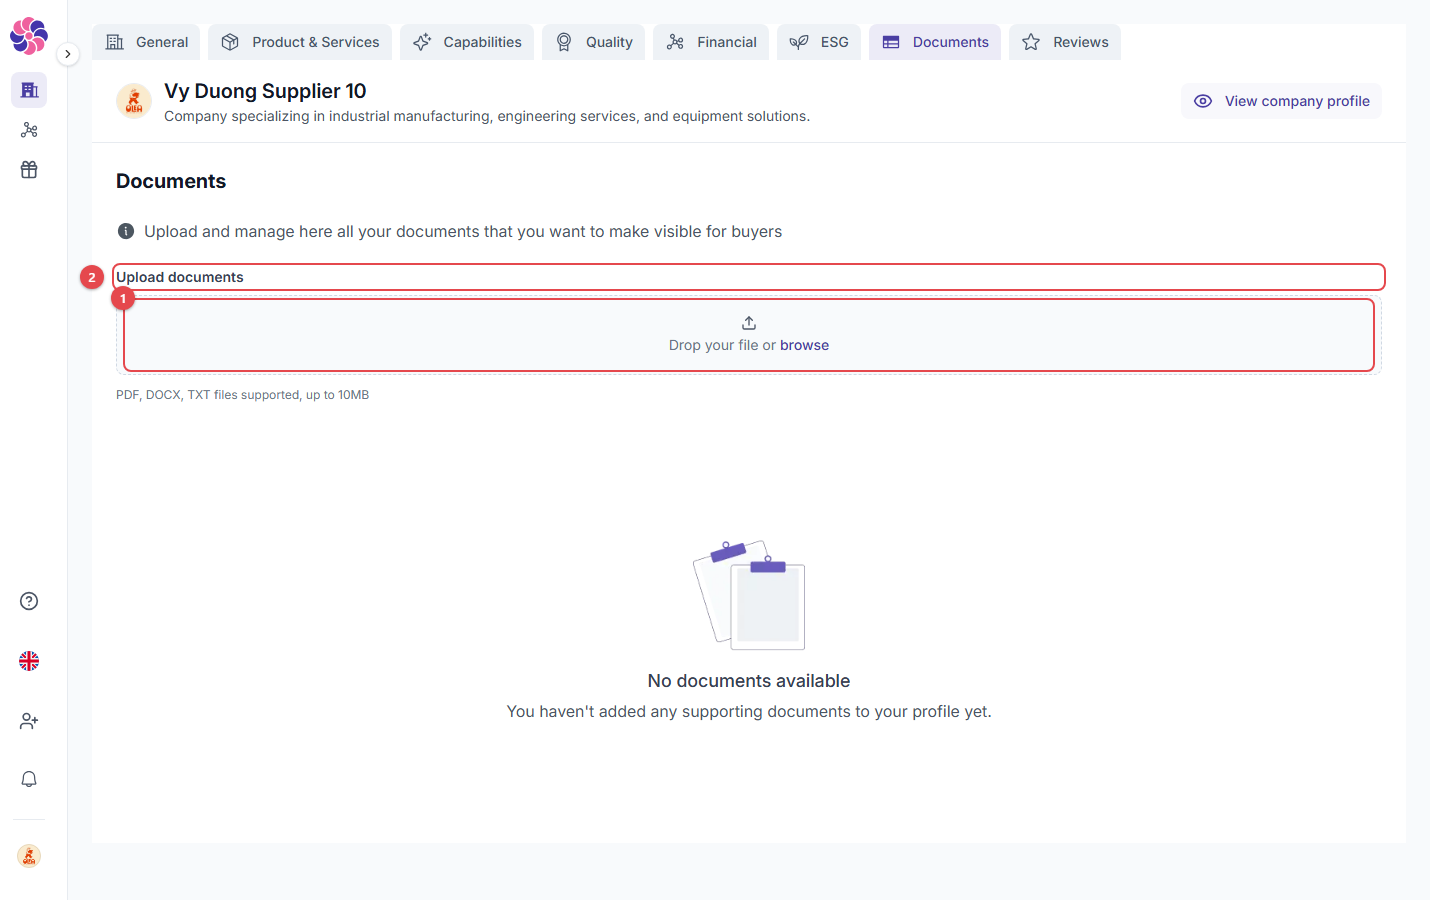1440x900 pixels.
Task: Switch to the Product & Services tab
Action: coord(300,42)
